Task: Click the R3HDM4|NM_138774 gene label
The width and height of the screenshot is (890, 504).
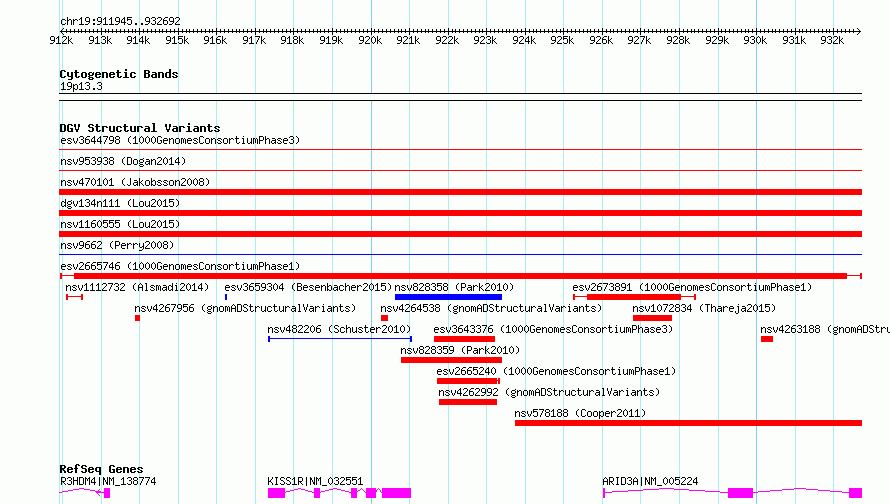Action: coord(108,481)
